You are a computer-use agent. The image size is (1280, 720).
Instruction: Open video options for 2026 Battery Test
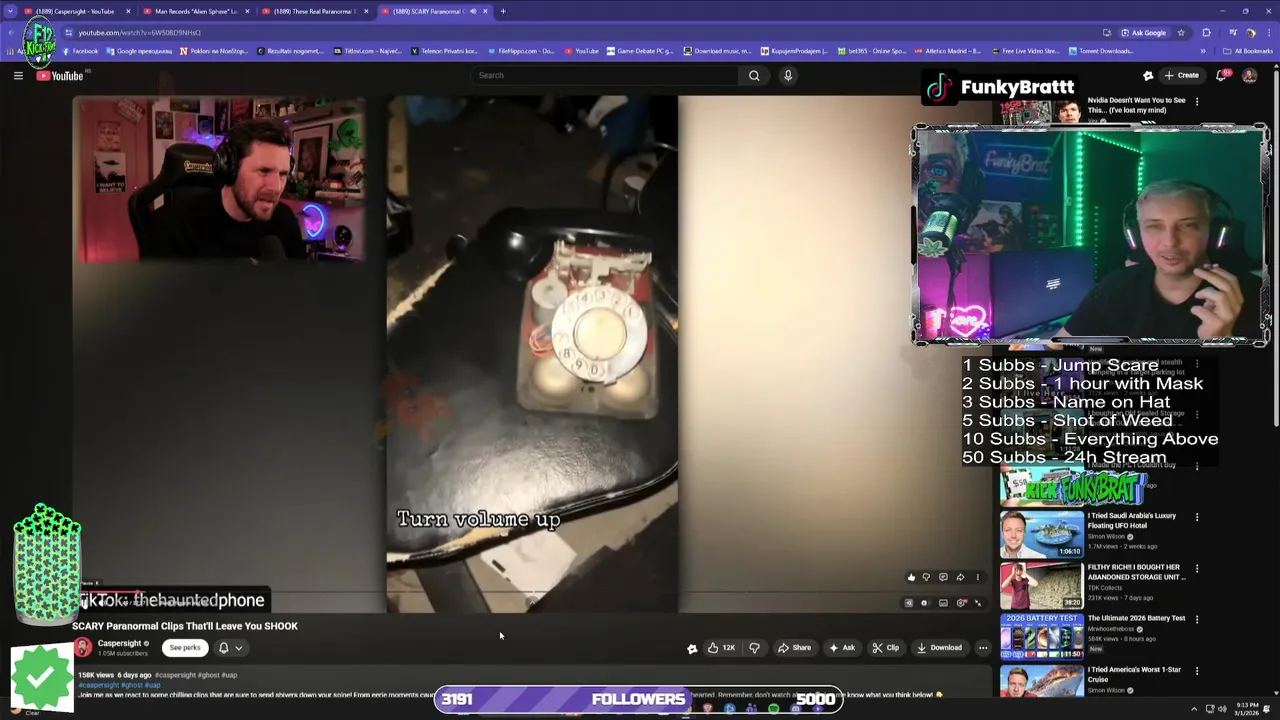[x=1197, y=619]
